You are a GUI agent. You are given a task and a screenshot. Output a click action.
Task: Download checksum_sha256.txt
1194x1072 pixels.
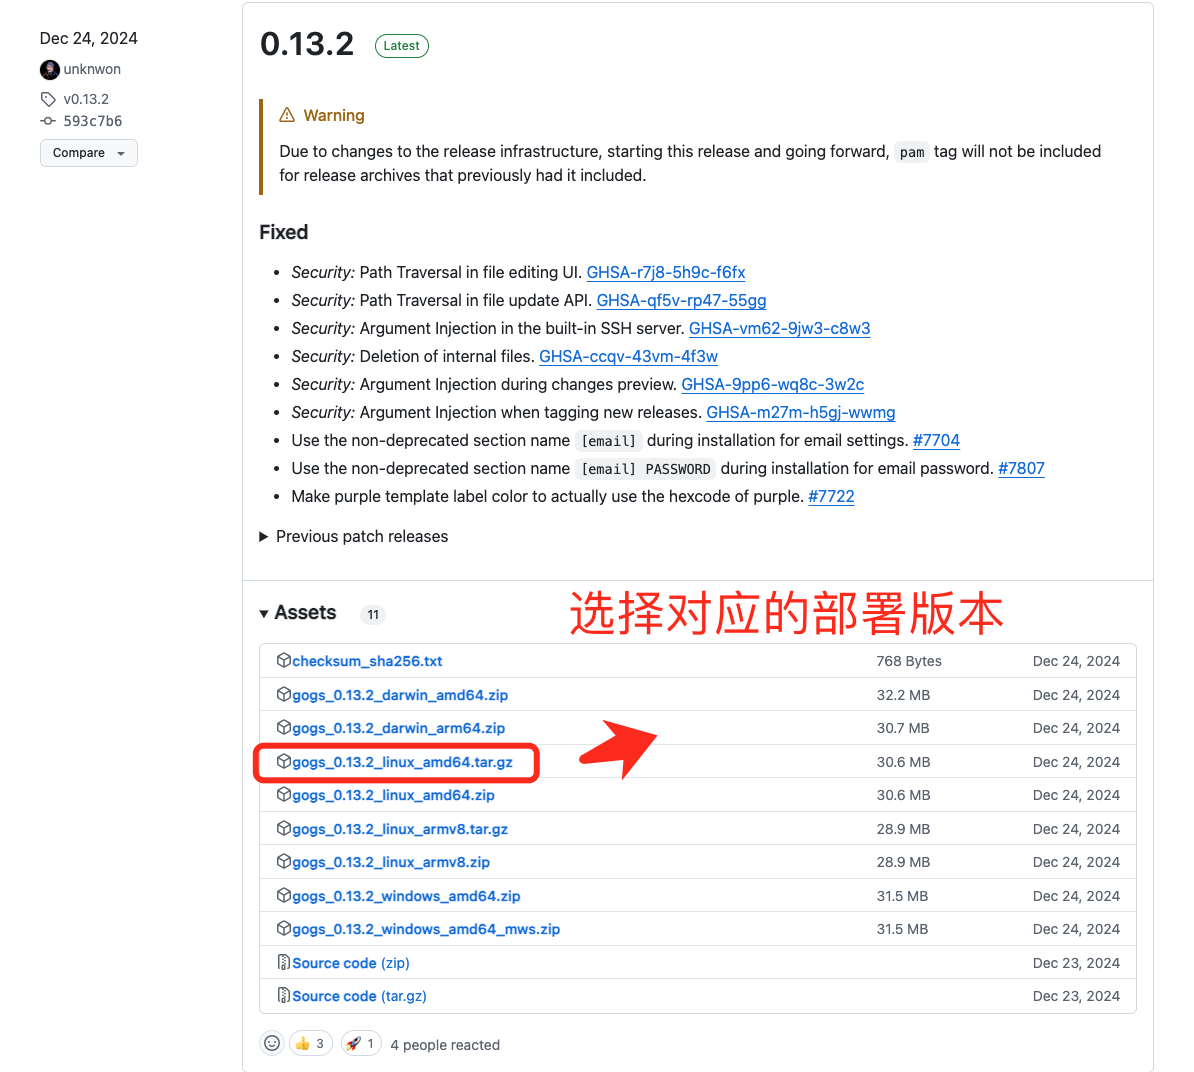(367, 661)
